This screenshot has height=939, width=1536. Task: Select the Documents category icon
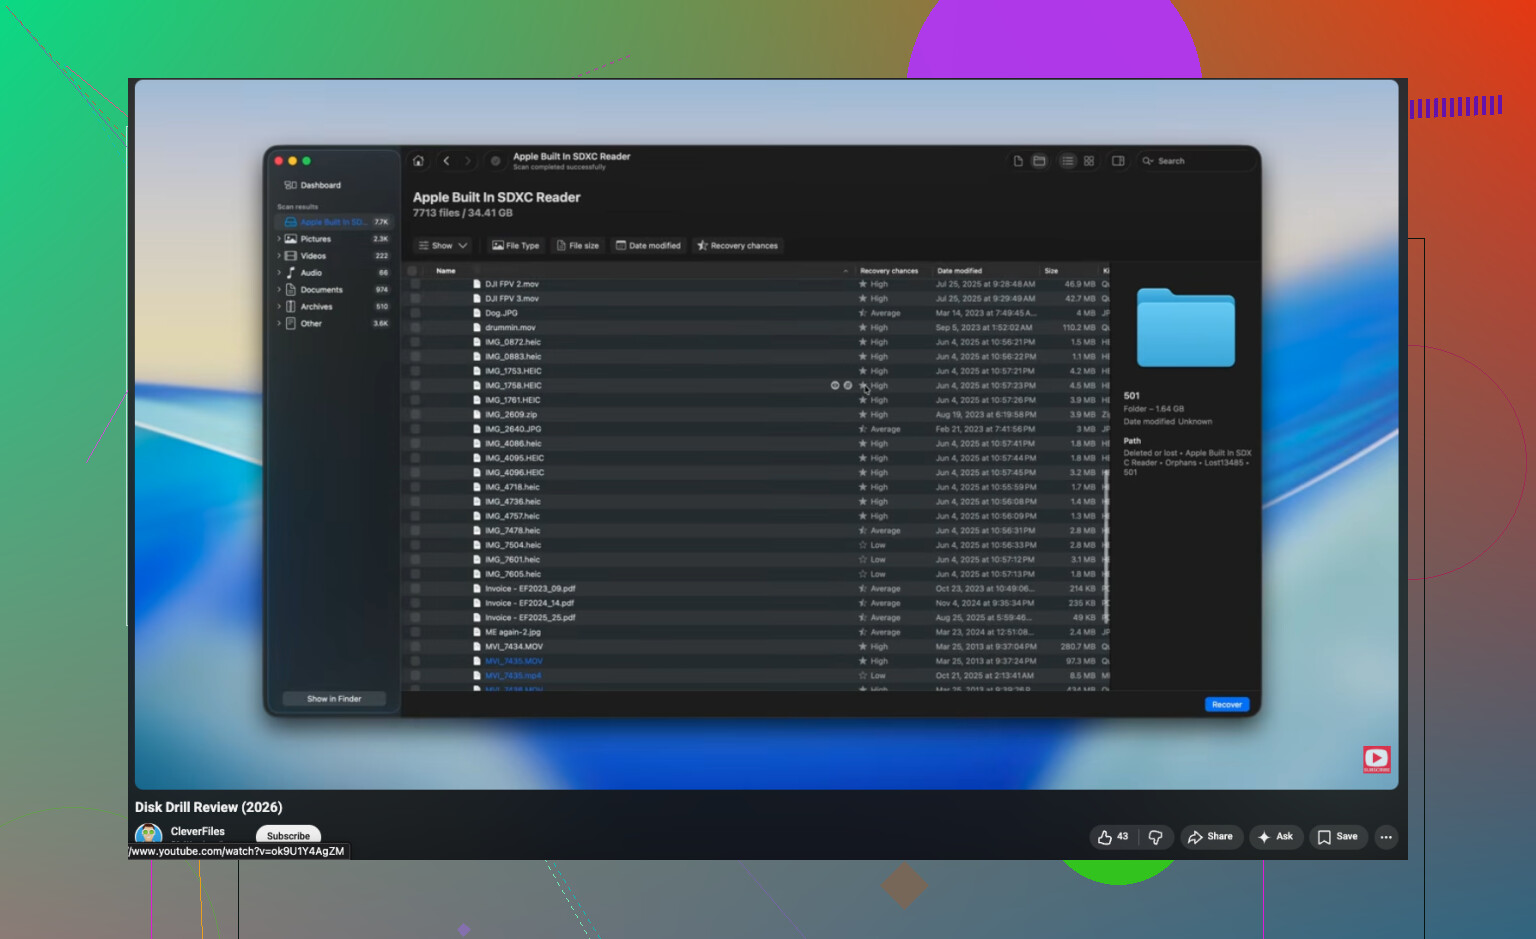point(290,290)
